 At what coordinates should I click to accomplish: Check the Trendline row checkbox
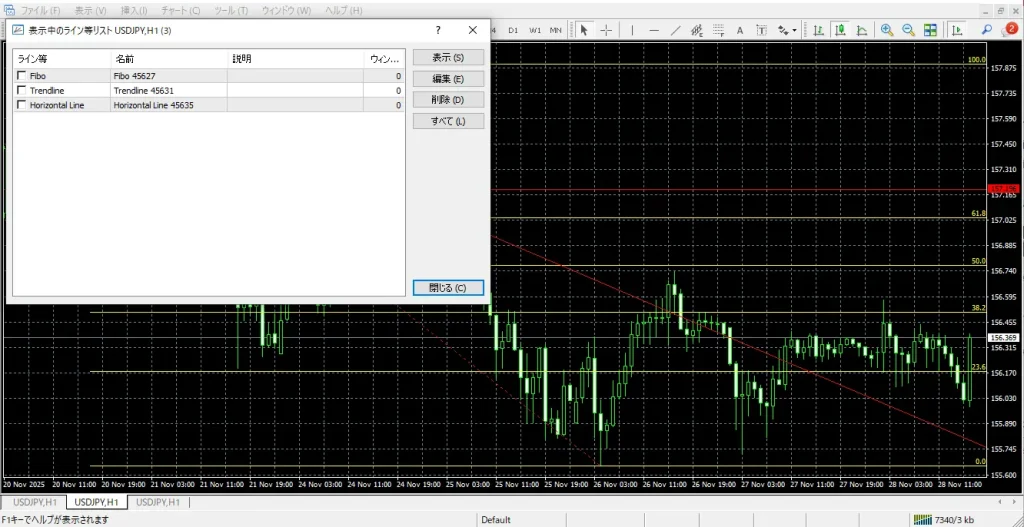[22, 90]
